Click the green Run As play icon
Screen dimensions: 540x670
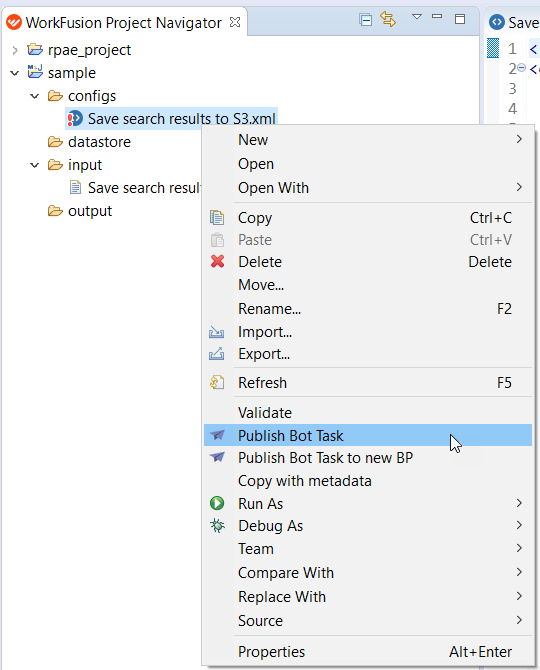217,503
